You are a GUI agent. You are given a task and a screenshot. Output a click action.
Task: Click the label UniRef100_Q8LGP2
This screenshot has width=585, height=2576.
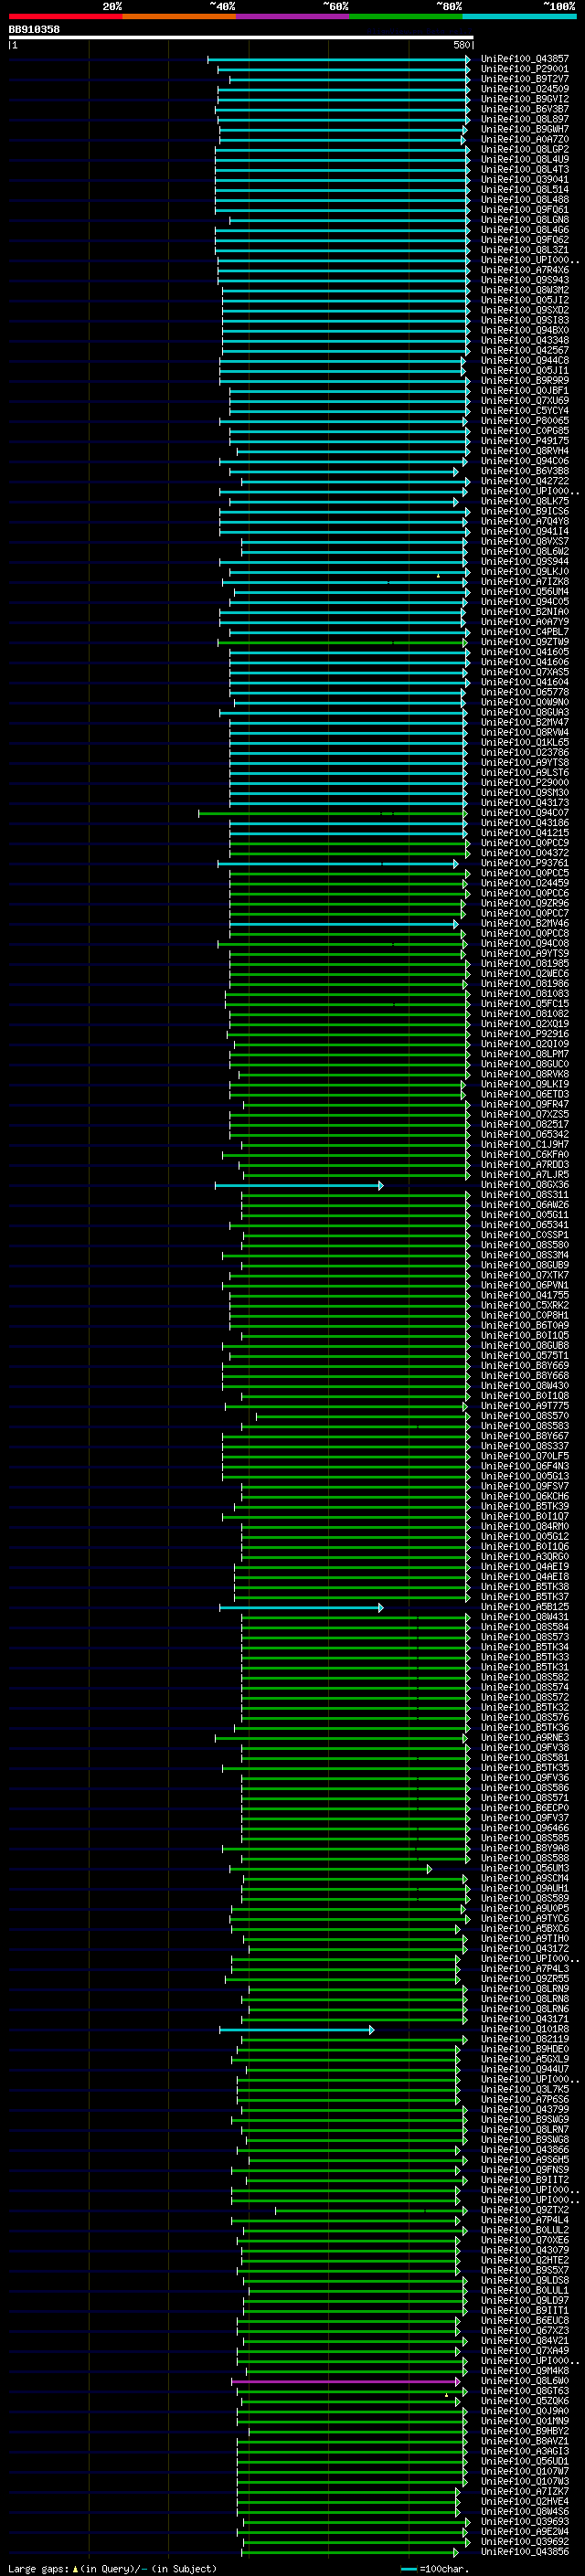click(x=524, y=149)
